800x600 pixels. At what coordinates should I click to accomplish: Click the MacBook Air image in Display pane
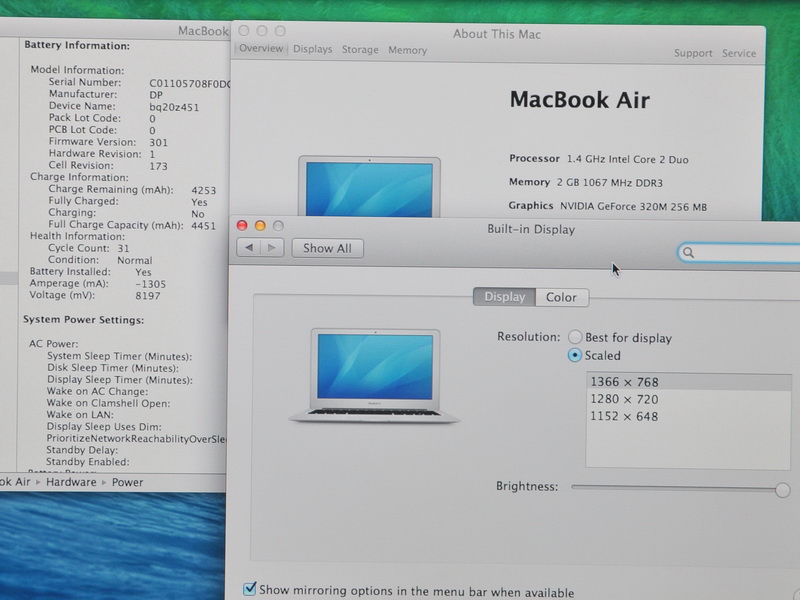(375, 376)
